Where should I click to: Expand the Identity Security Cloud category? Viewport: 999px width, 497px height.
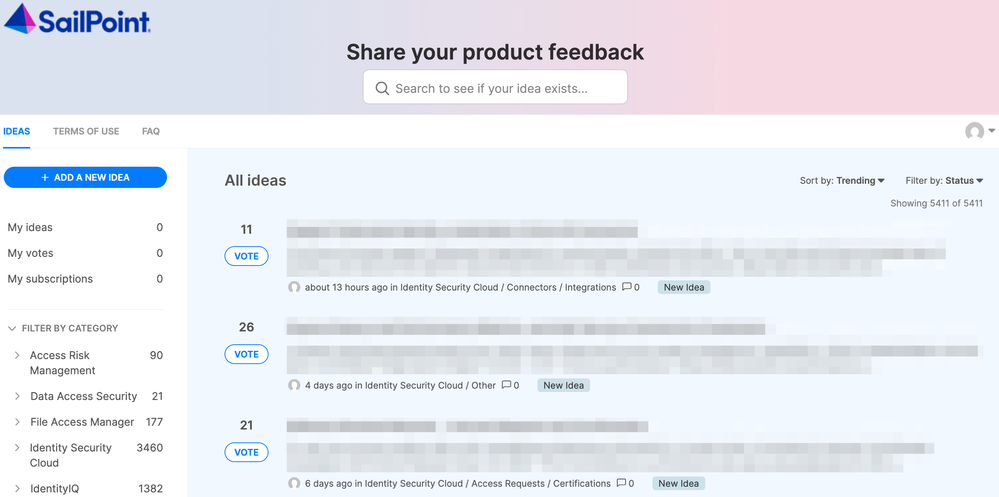pos(17,448)
